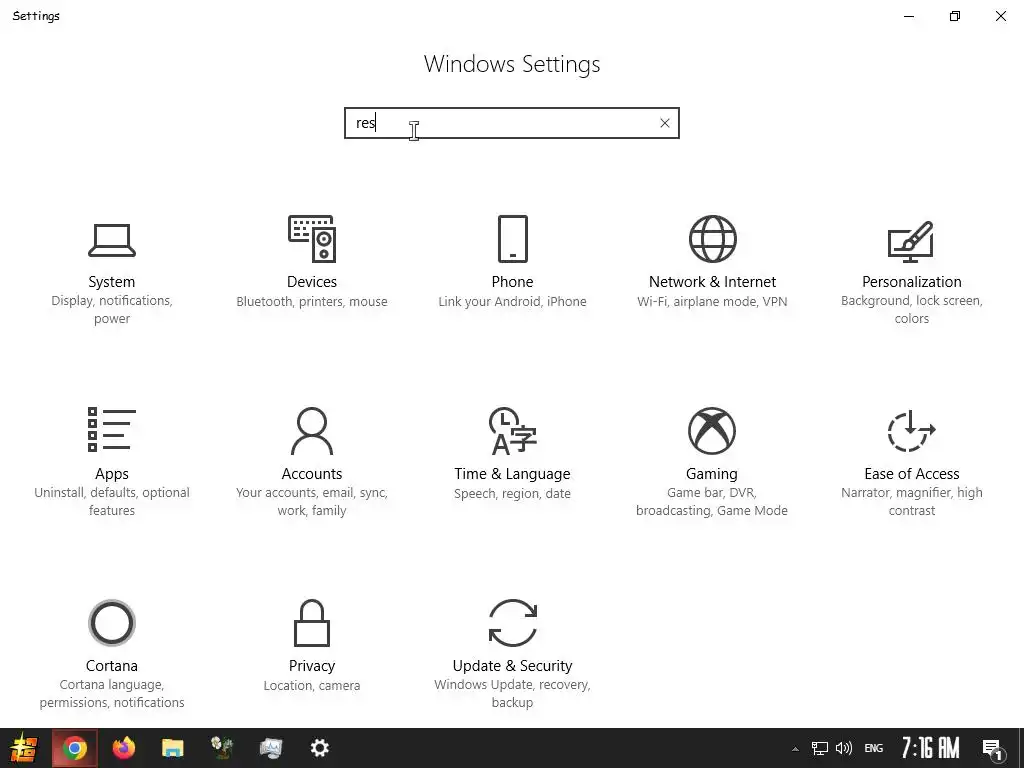
Task: Click the Apps label text
Action: click(112, 473)
